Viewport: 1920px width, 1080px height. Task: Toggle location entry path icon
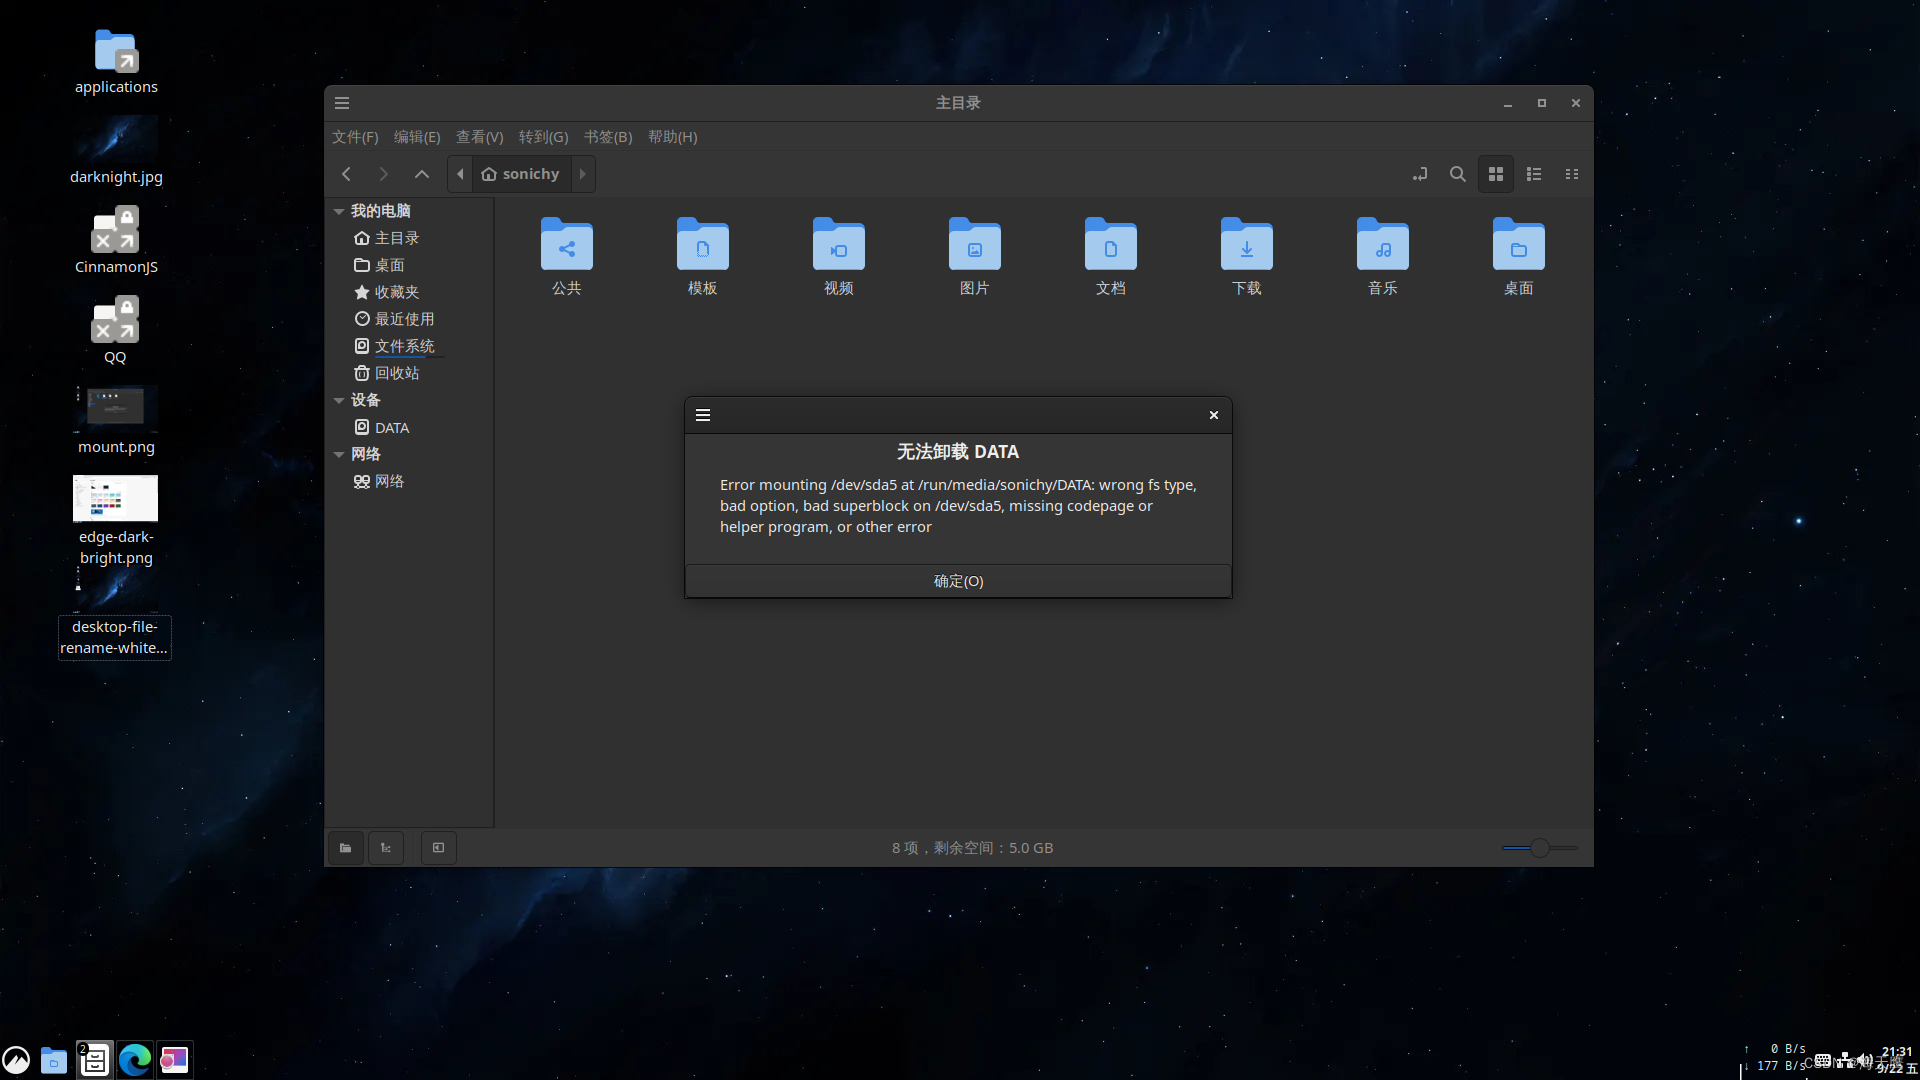coord(1419,174)
